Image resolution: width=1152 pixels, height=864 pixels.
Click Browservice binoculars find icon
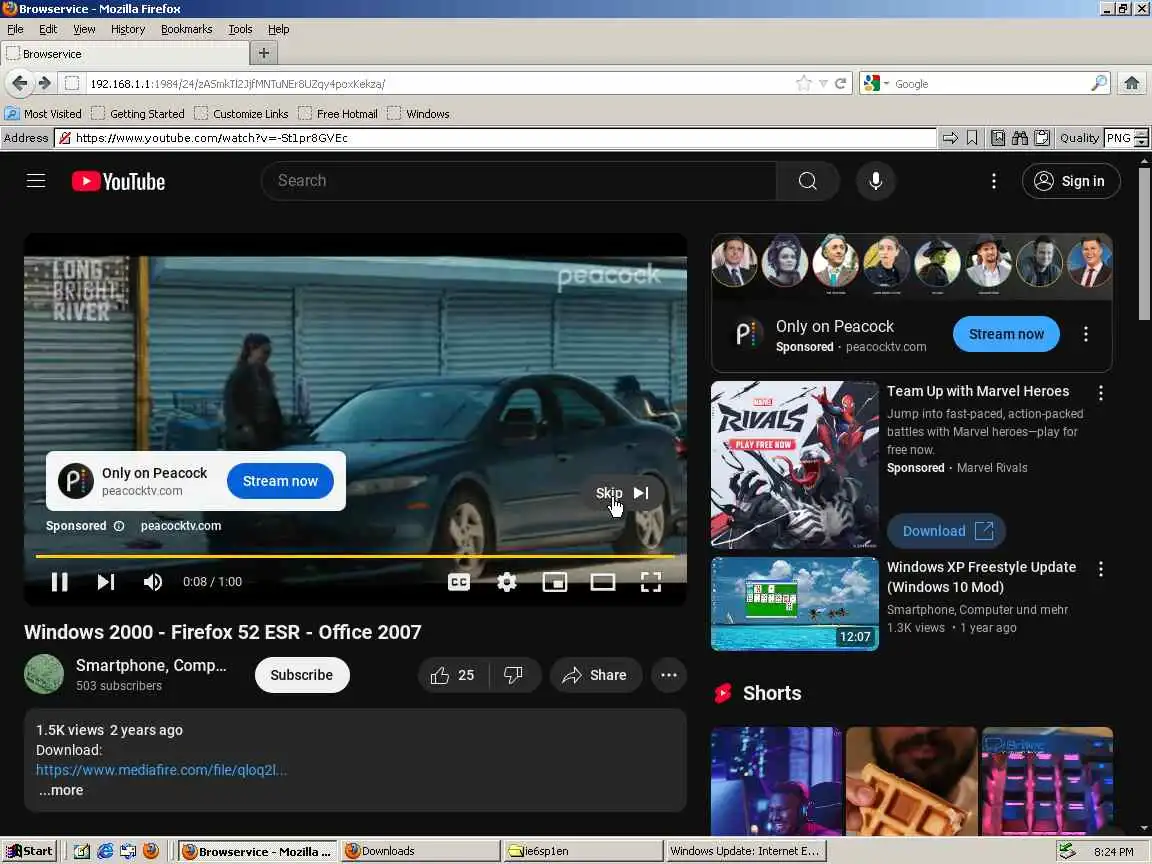click(x=1020, y=138)
